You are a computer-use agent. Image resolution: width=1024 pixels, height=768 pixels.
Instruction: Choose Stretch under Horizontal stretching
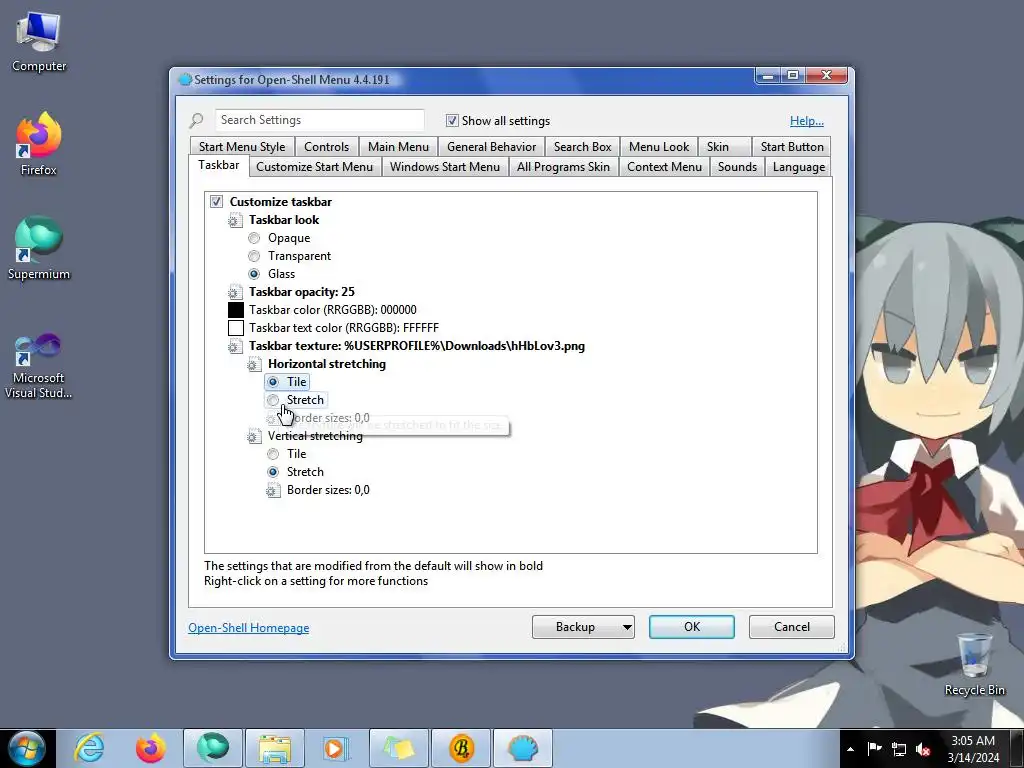point(273,400)
